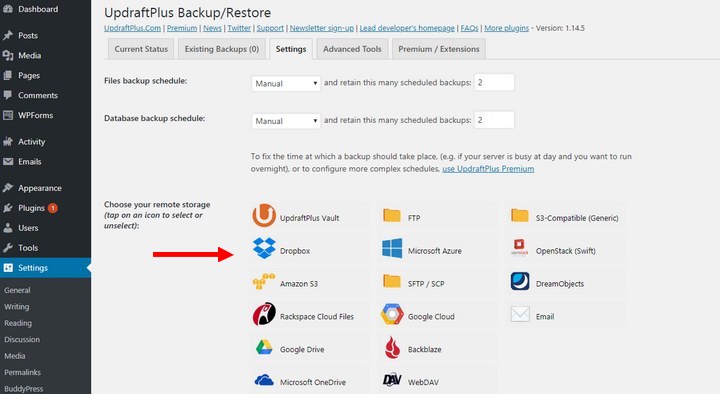Focus the files retained backups field
Image resolution: width=720 pixels, height=394 pixels.
click(494, 82)
